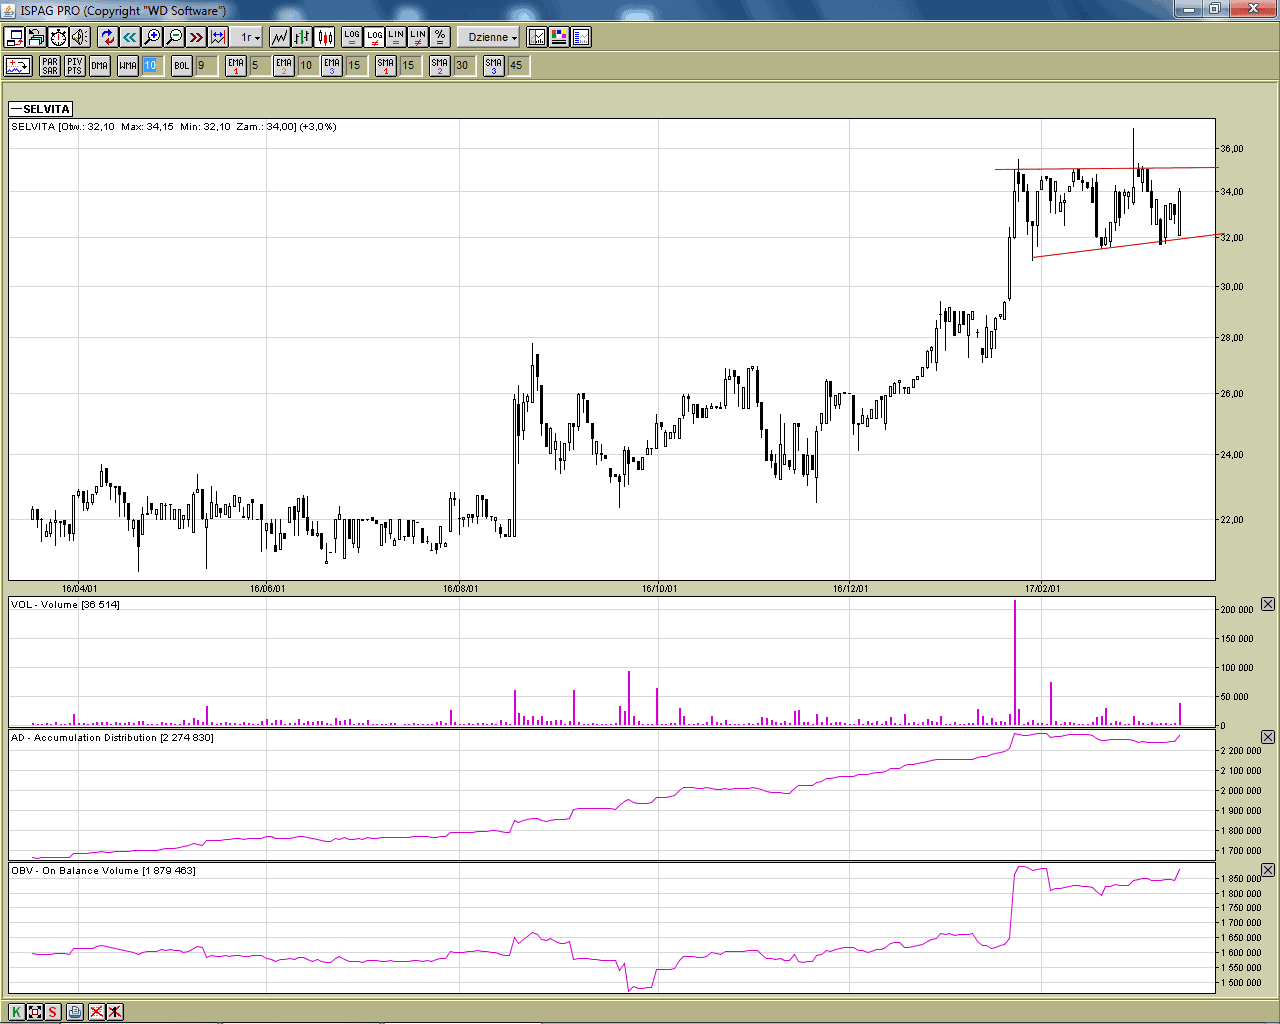Toggle the BOL Bollinger bands indicator
Viewport: 1280px width, 1024px height.
(x=181, y=66)
